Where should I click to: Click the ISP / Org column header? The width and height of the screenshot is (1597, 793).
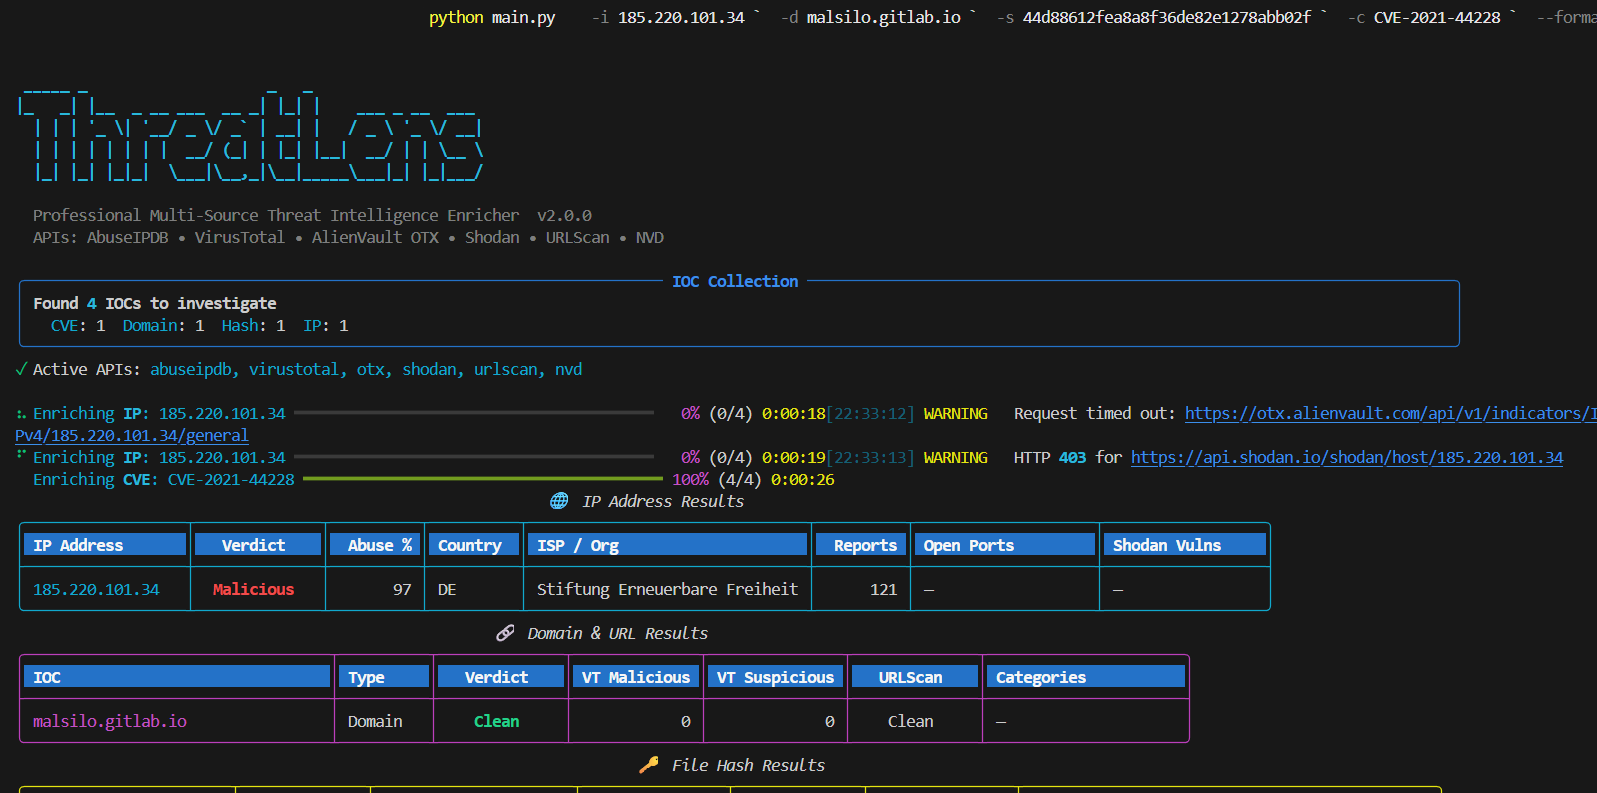click(668, 545)
